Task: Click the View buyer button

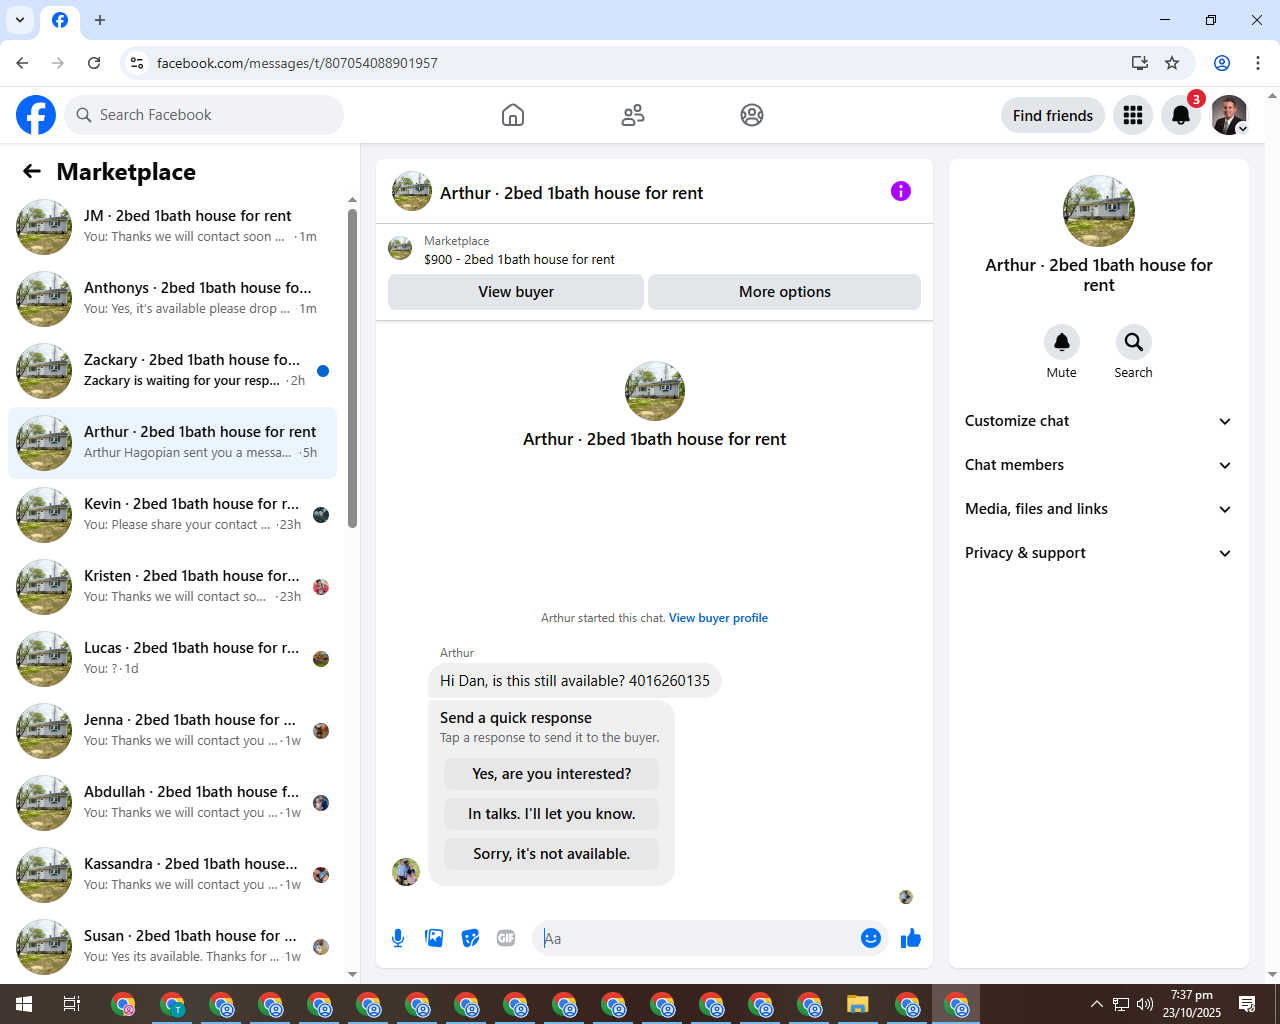Action: coord(516,292)
